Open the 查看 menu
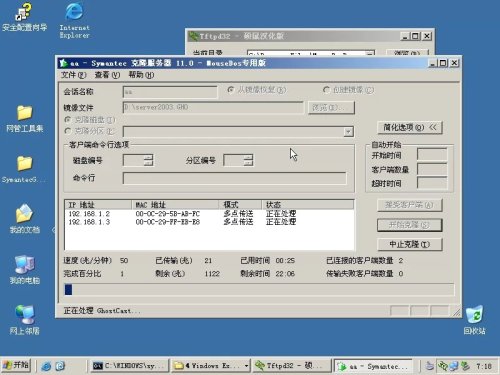500x375 pixels. (107, 75)
